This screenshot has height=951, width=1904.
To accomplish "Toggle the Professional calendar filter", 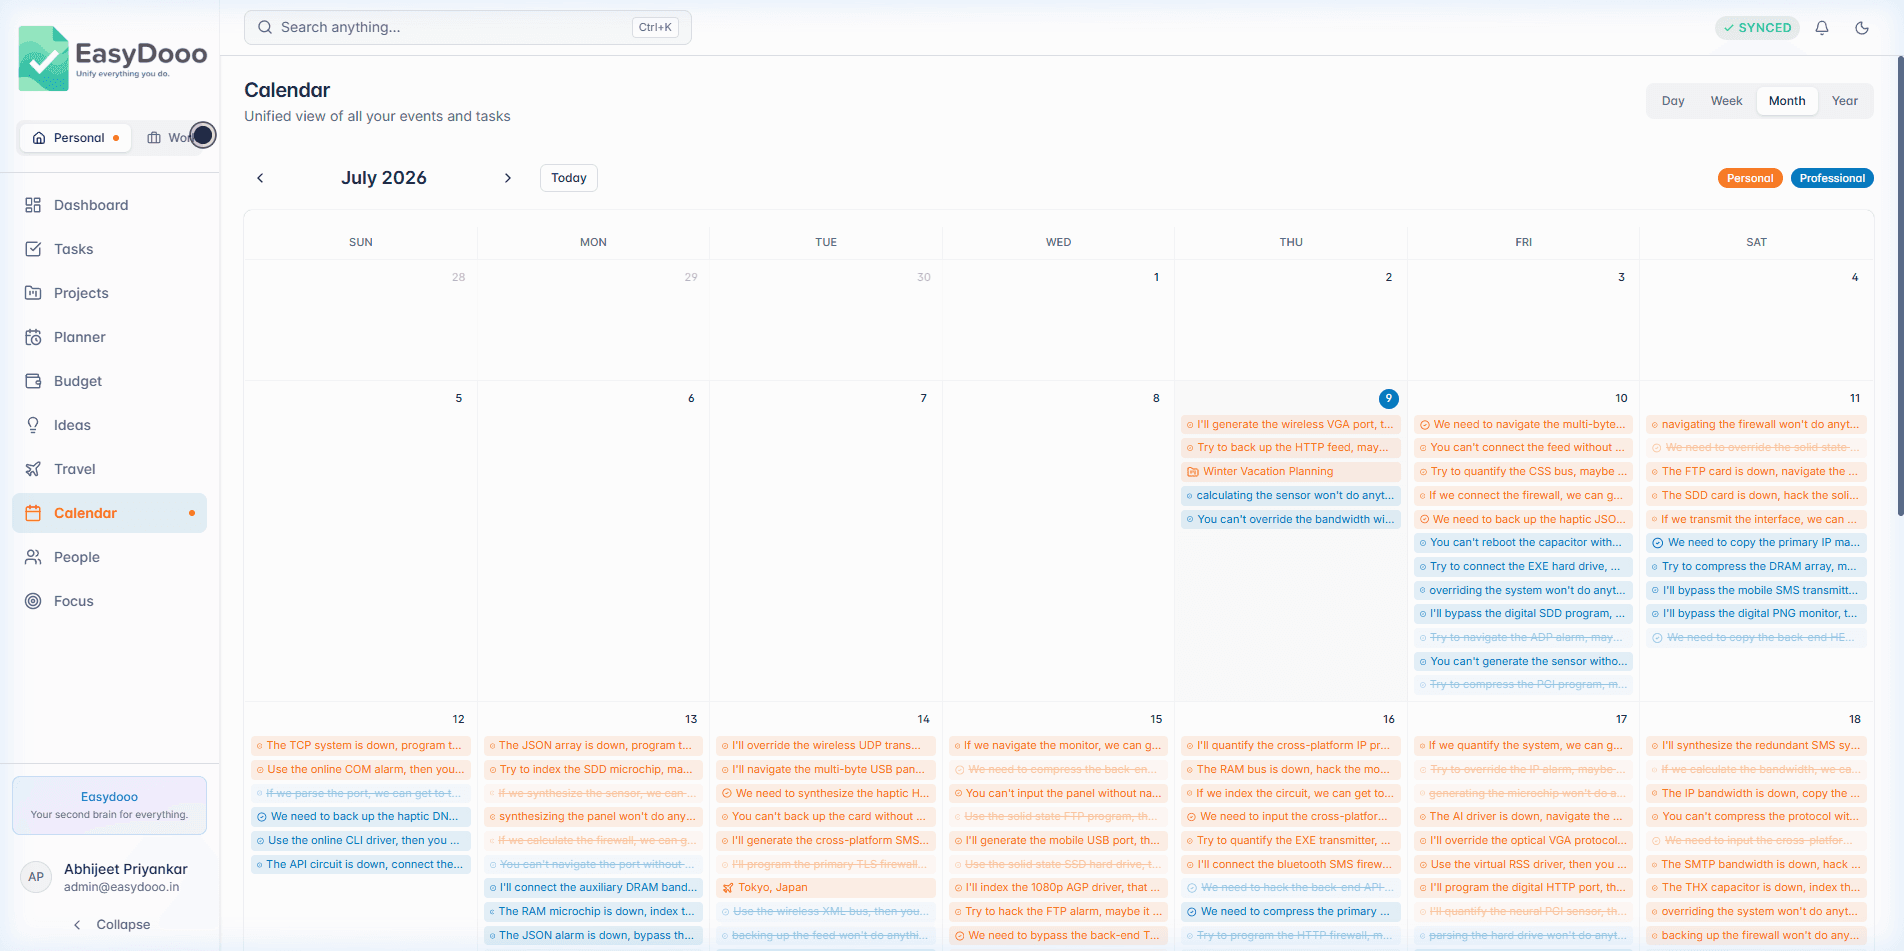I will coord(1832,178).
